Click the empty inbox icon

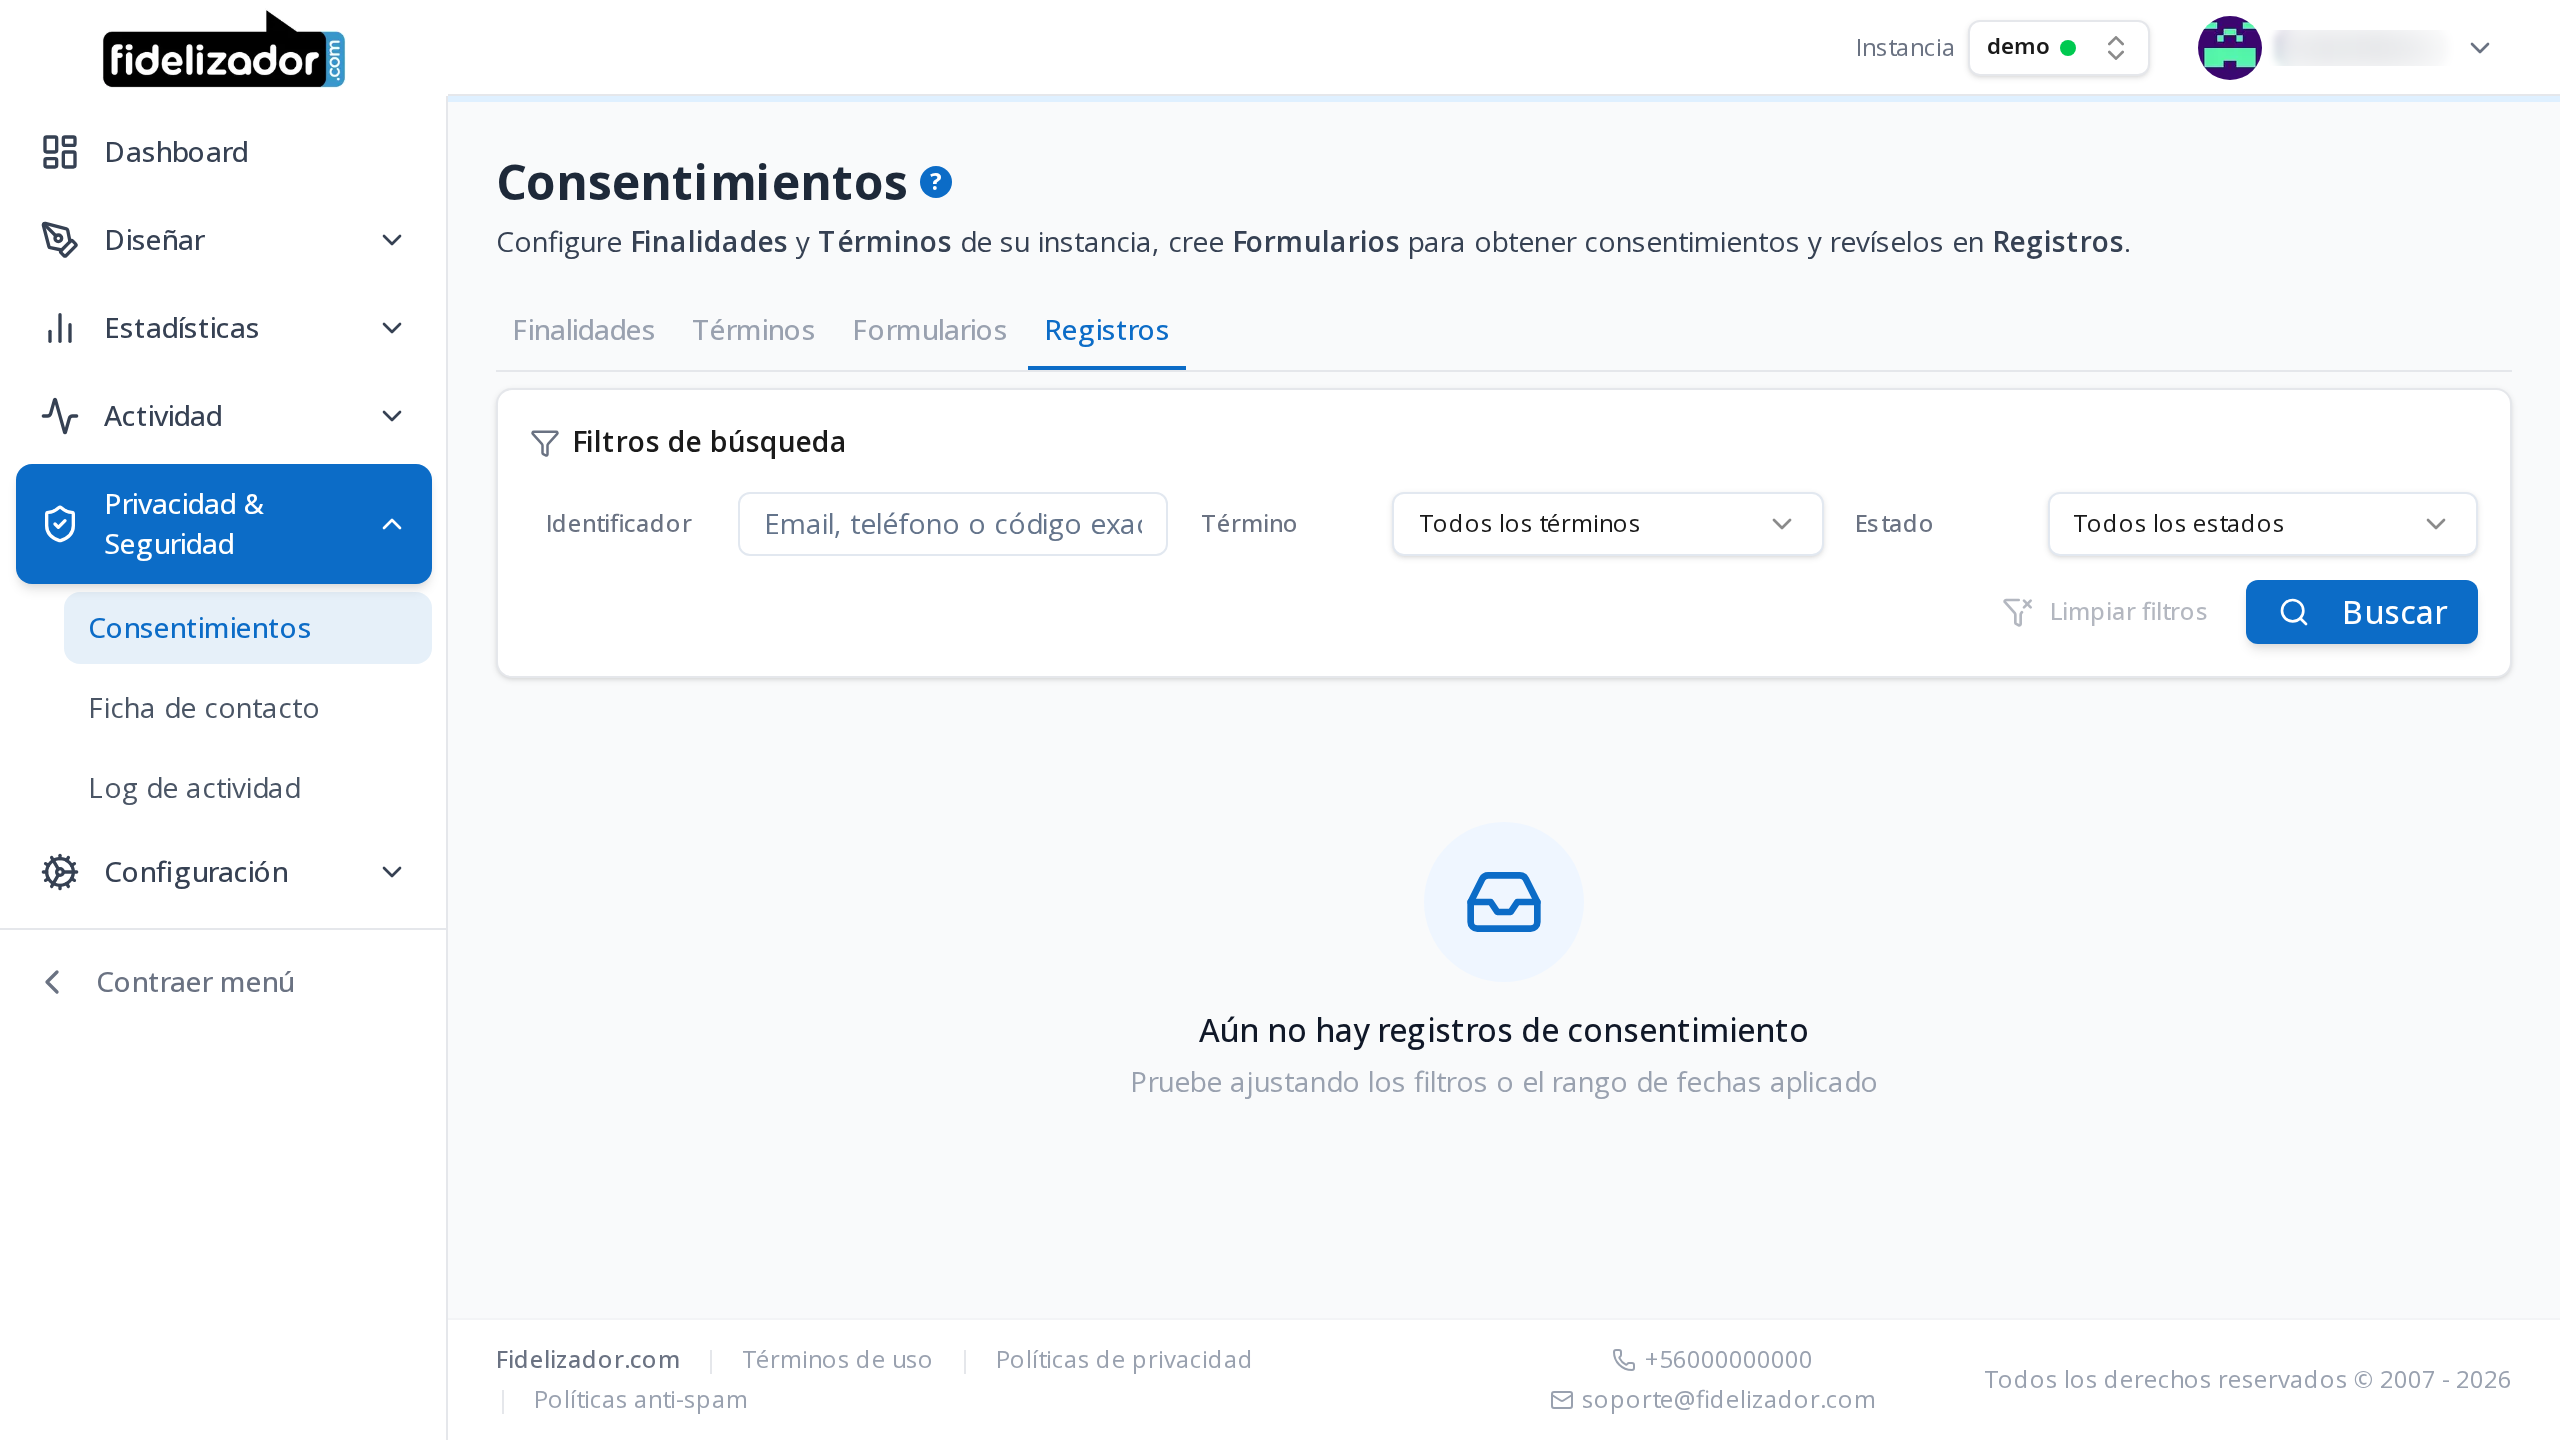(x=1504, y=902)
